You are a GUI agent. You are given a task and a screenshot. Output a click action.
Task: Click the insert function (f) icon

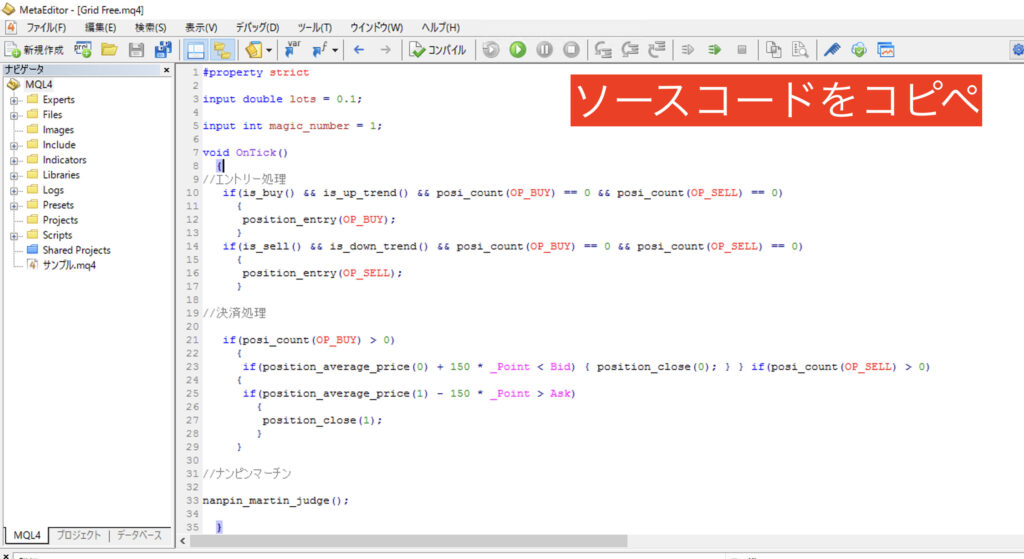320,50
